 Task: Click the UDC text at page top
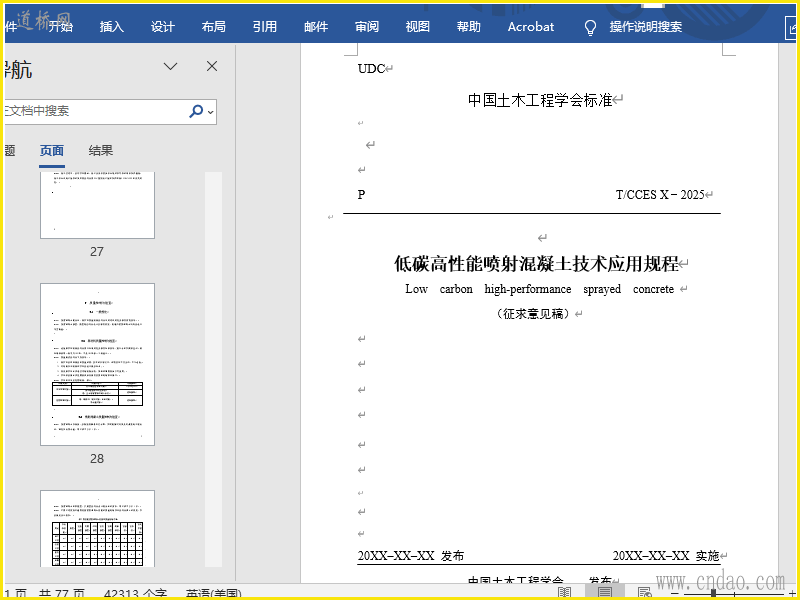pos(371,68)
